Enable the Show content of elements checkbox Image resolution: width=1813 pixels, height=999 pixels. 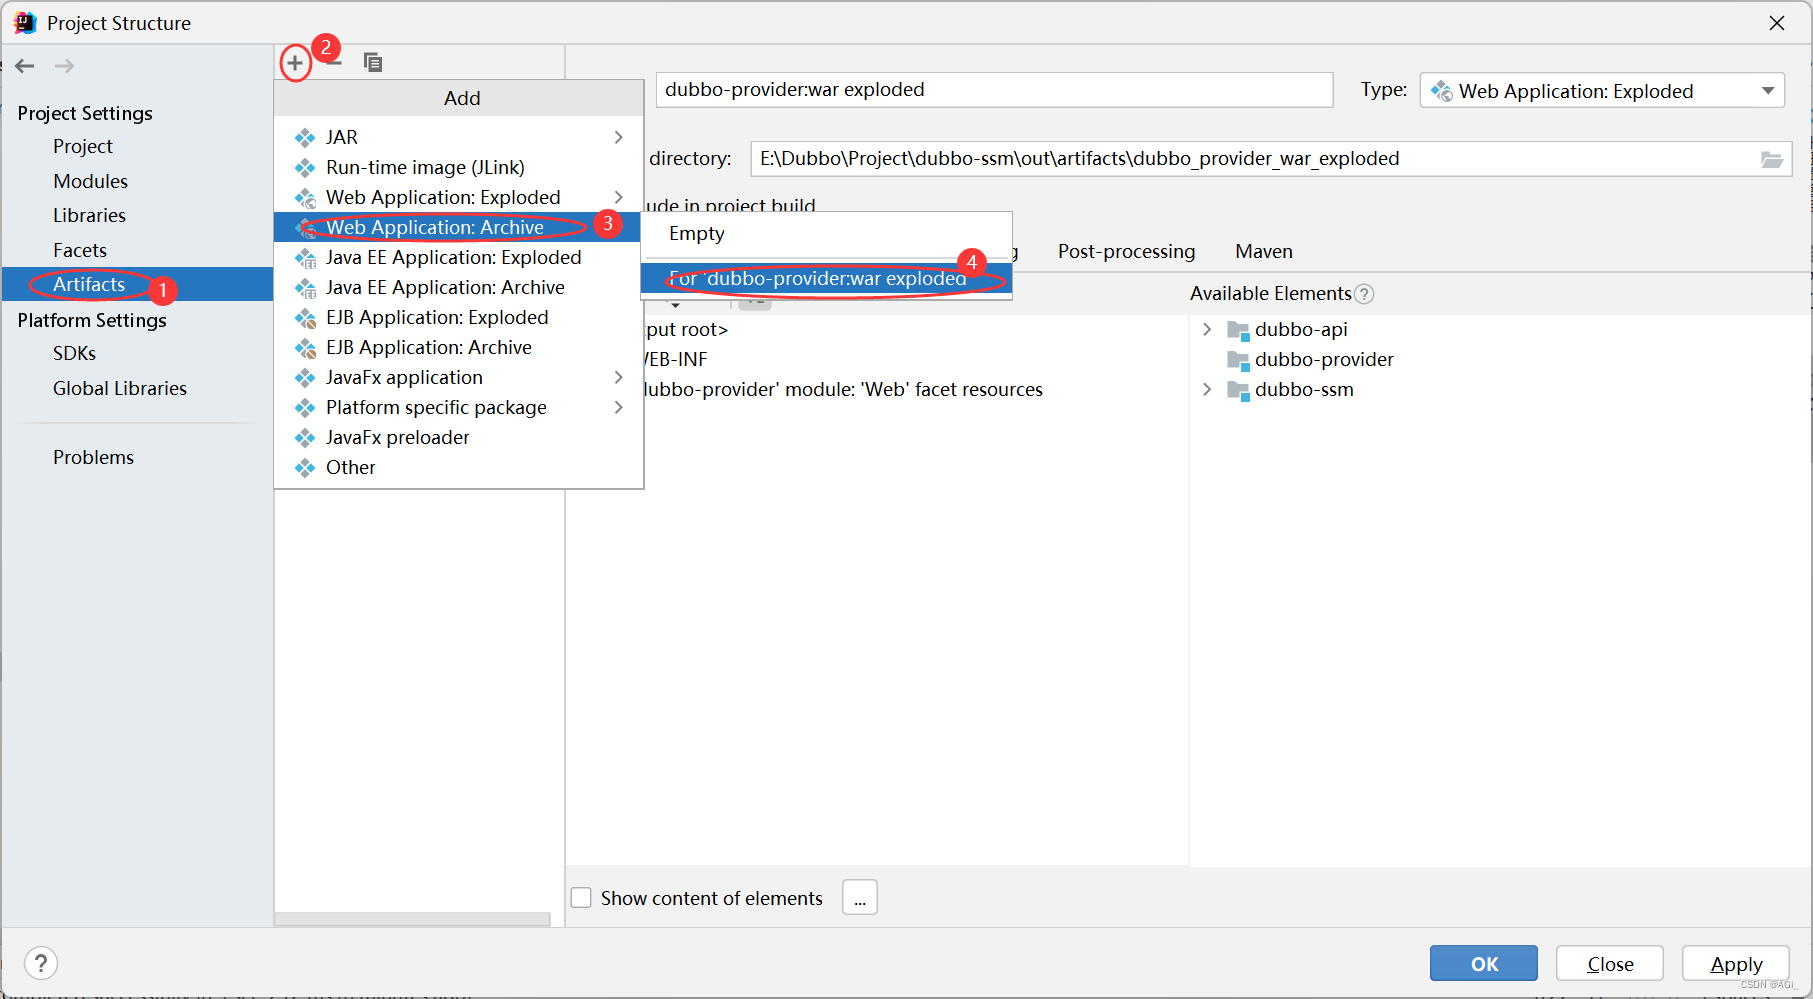coord(581,897)
